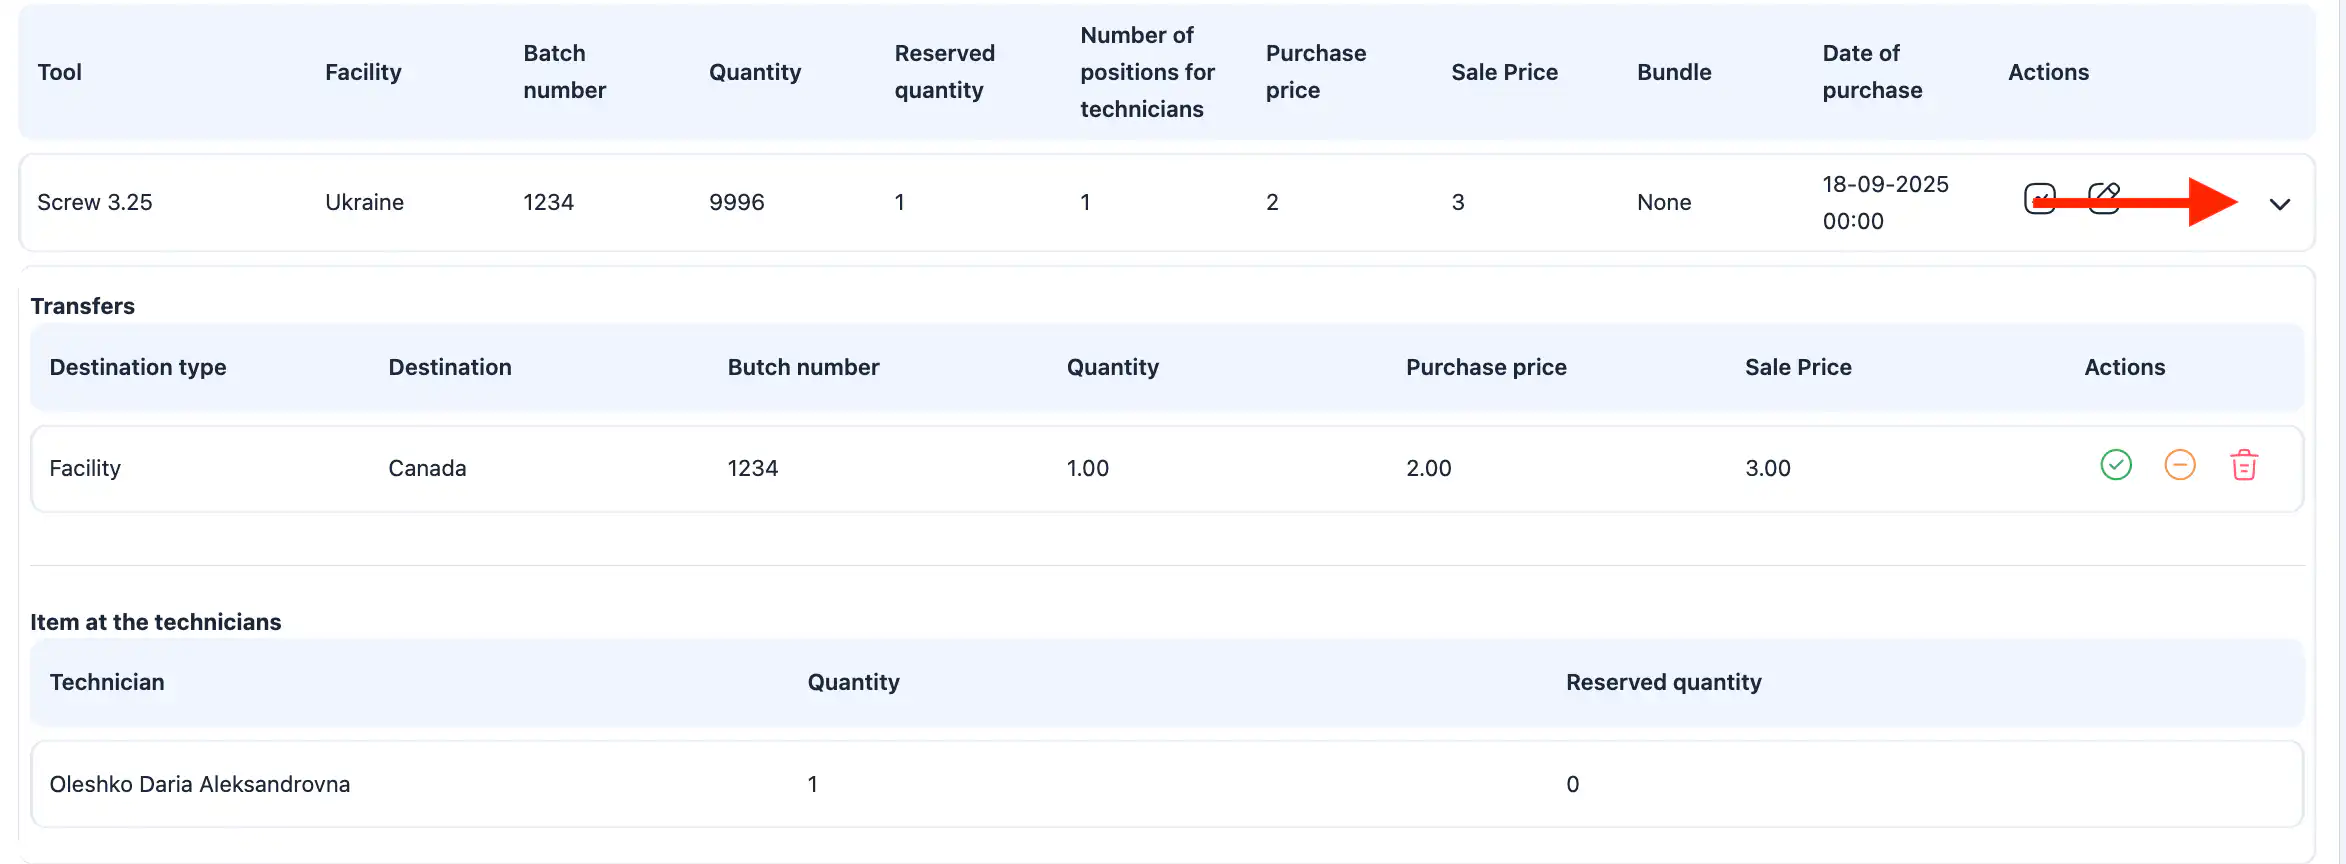Click the orange minus circle on the transfer
Screen dimensions: 2346x864
pos(2180,465)
